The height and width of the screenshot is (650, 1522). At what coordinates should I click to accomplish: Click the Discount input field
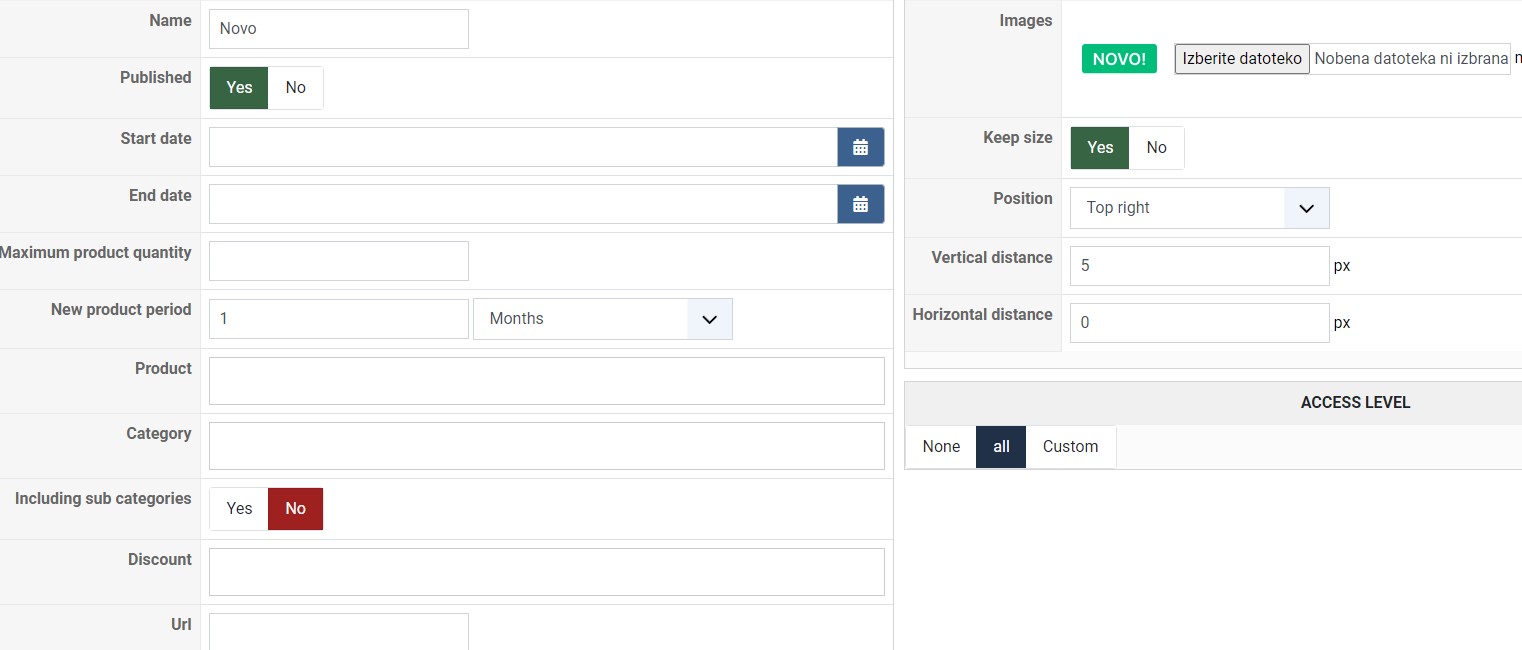point(546,572)
